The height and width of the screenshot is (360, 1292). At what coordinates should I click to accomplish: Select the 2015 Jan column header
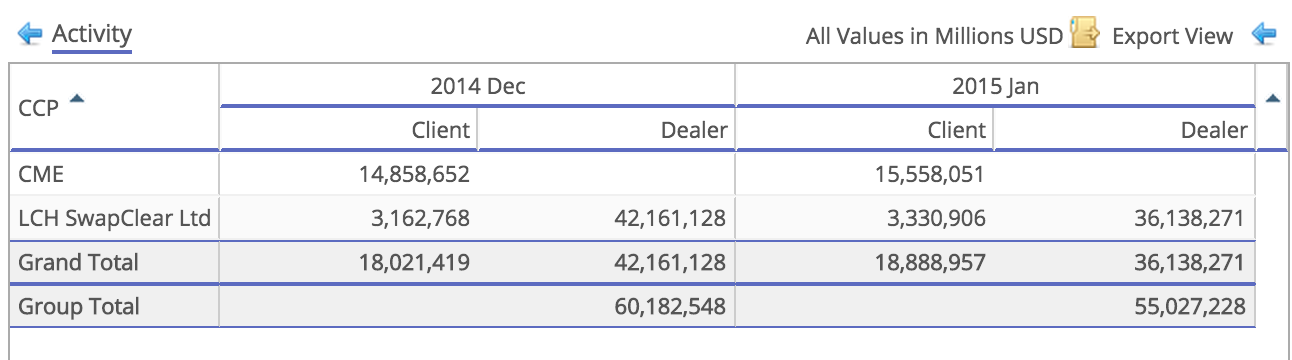[x=995, y=86]
